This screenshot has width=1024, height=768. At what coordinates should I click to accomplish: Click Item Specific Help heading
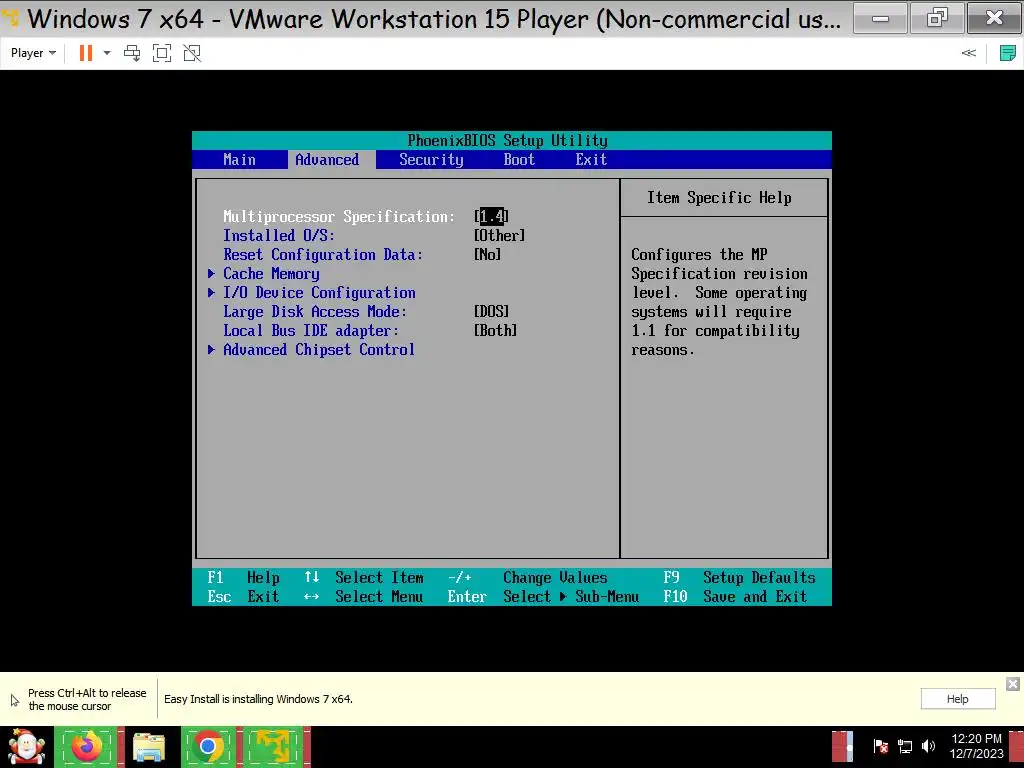coord(719,197)
